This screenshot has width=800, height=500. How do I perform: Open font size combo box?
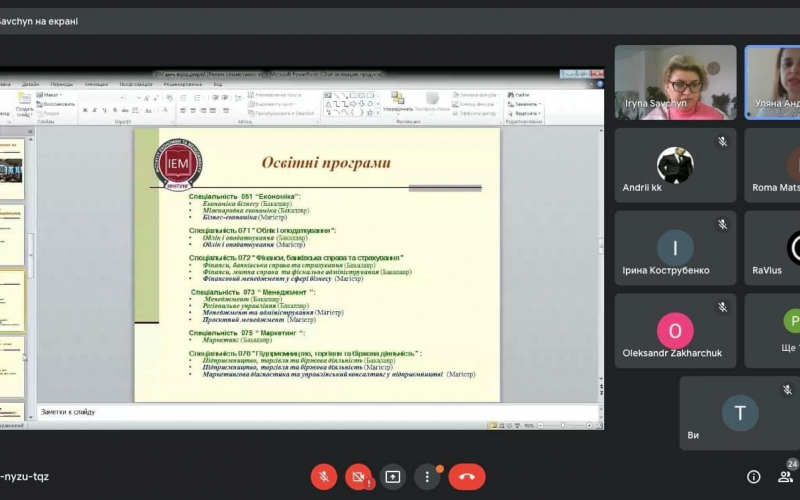(134, 97)
